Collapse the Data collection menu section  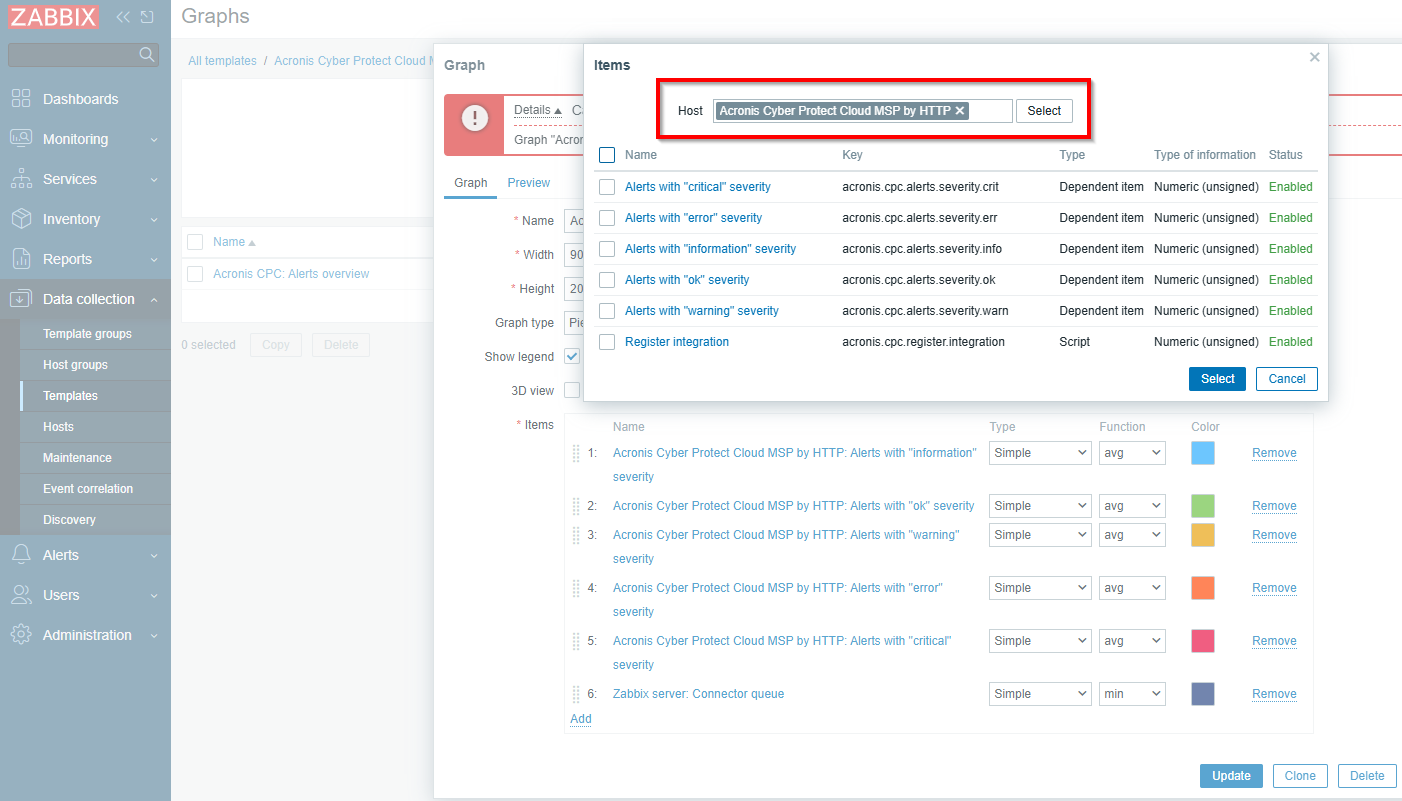(x=154, y=299)
